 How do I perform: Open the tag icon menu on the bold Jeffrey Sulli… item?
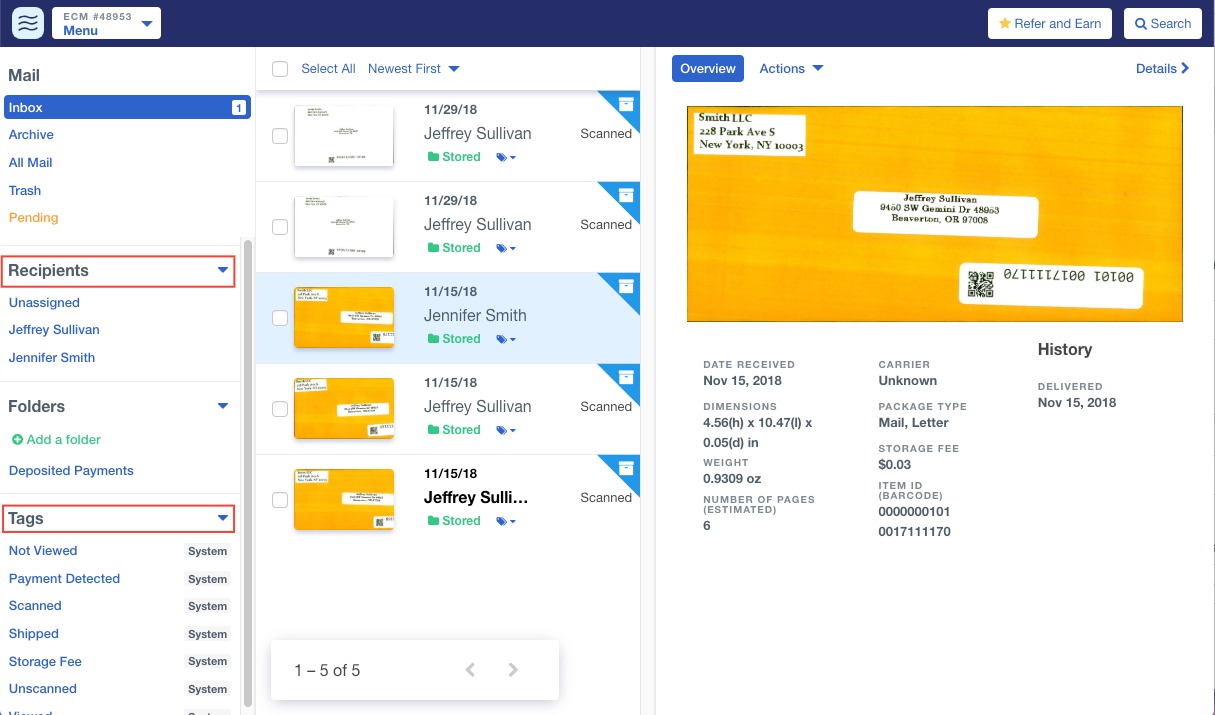[x=506, y=521]
